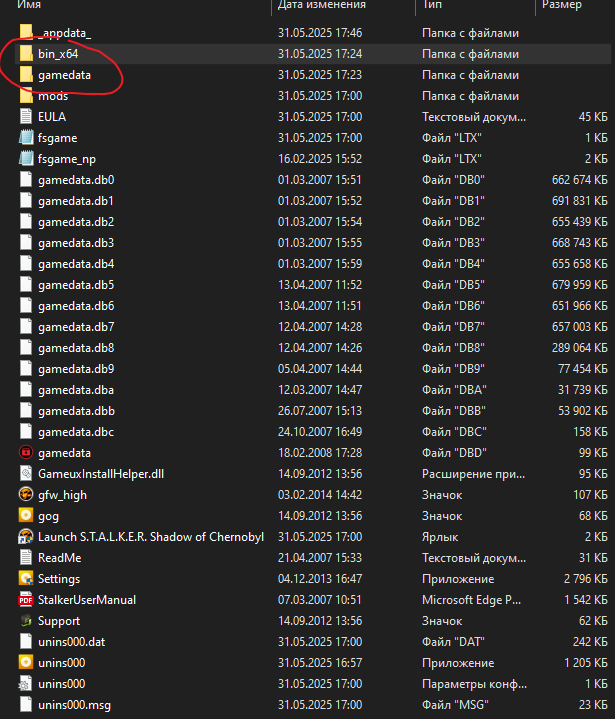Click the ReadMe text document

59,557
